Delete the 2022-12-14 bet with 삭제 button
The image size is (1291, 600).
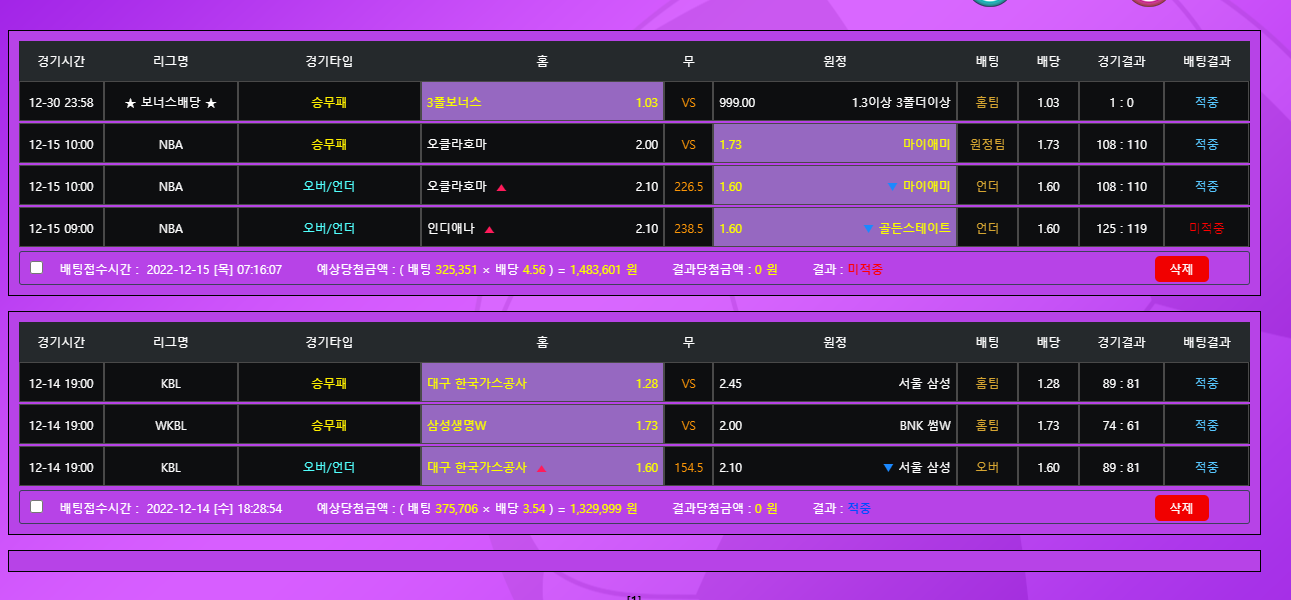click(1181, 508)
